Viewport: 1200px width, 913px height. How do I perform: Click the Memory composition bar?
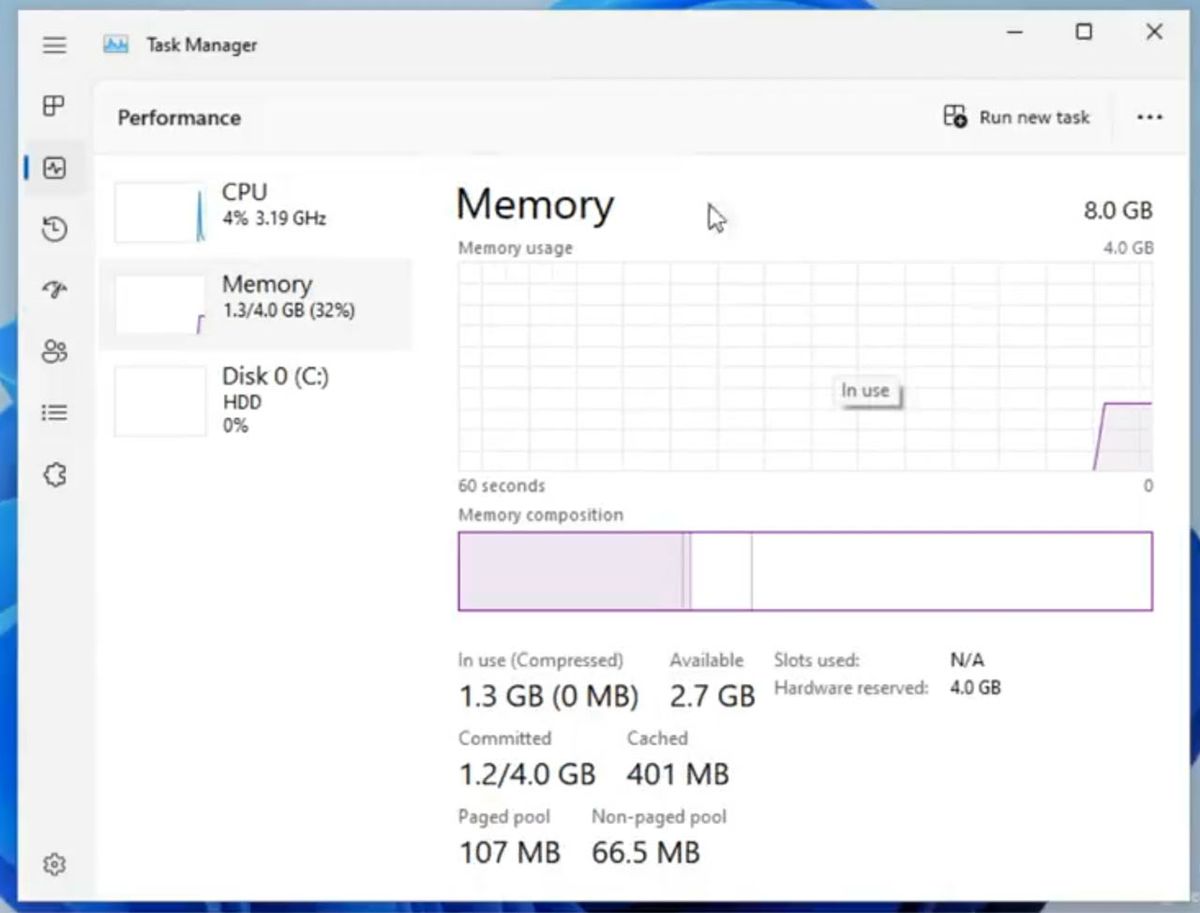pos(805,571)
